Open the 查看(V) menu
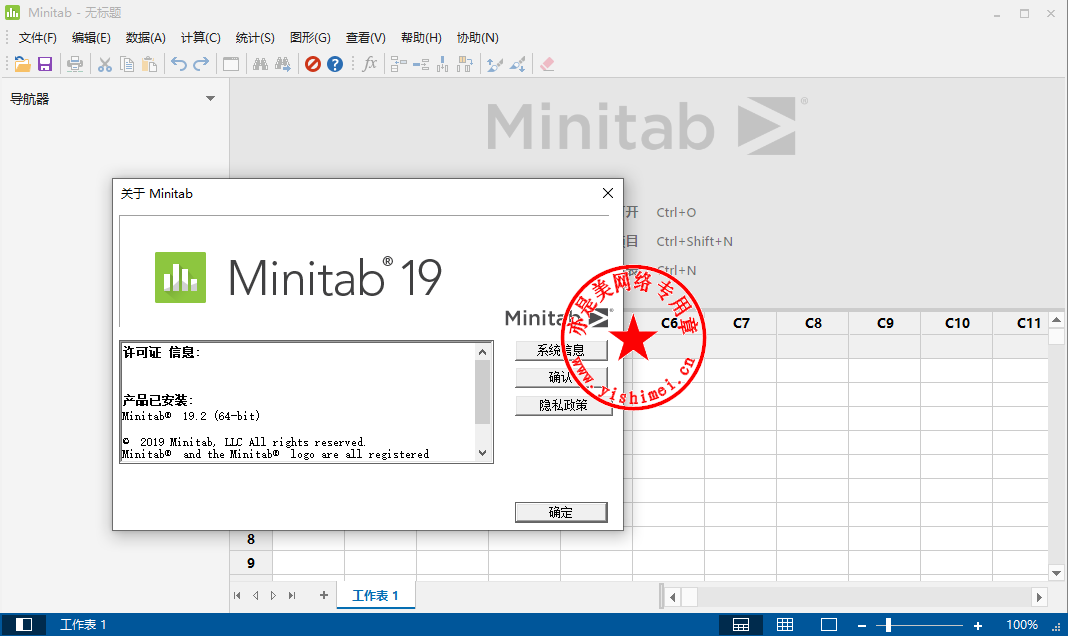This screenshot has width=1068, height=636. coord(365,38)
